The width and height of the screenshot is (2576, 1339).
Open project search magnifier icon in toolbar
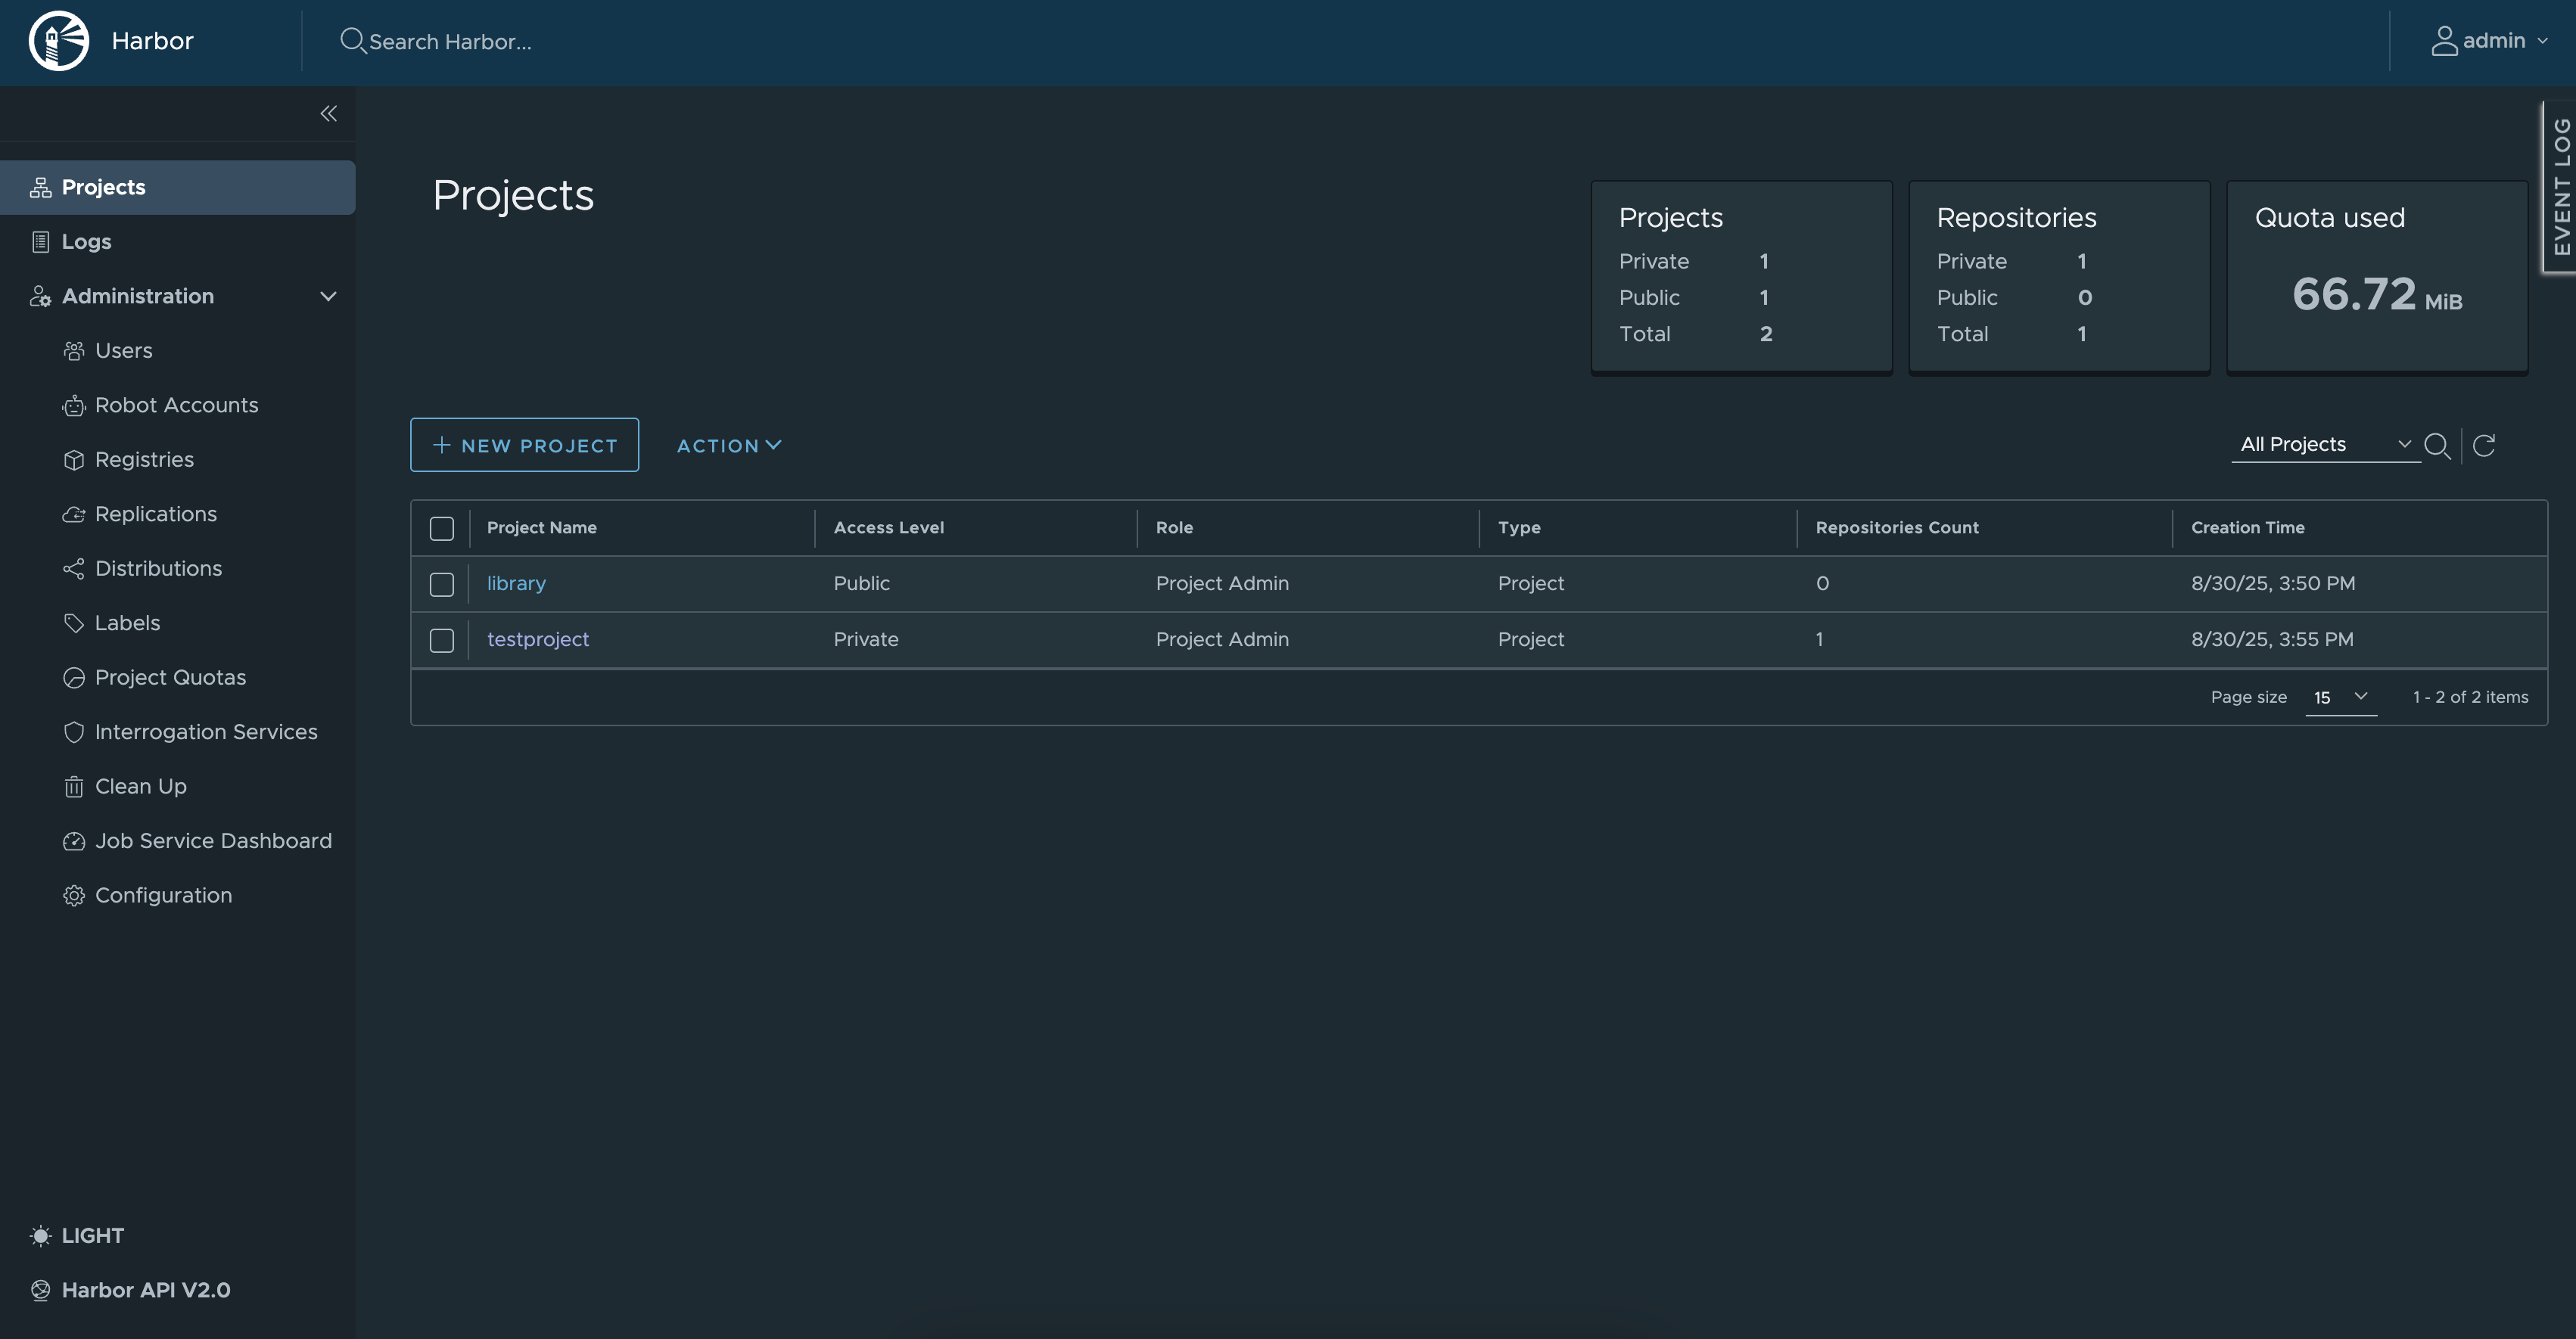coord(2437,445)
